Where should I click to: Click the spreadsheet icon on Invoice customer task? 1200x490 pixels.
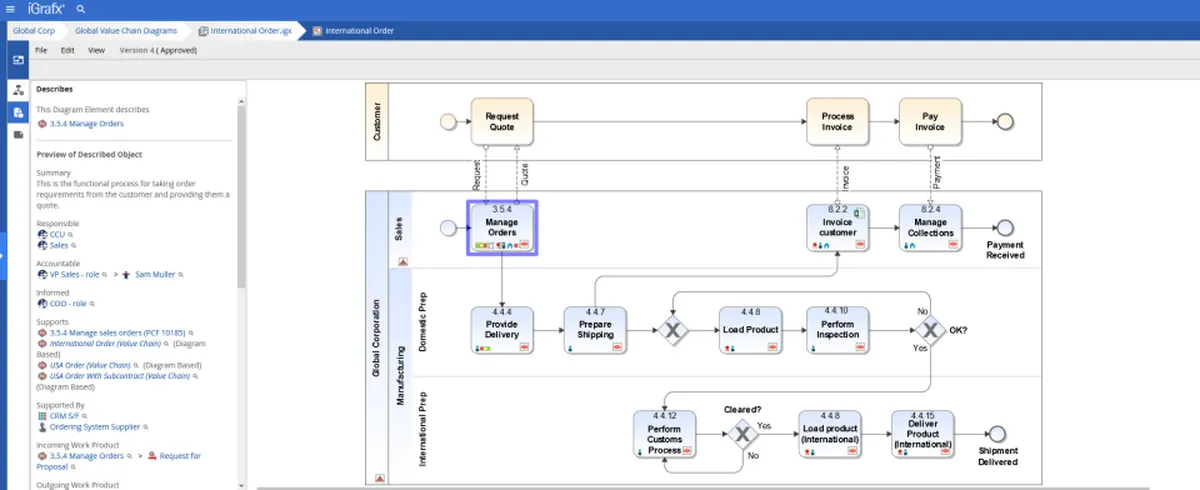click(857, 212)
